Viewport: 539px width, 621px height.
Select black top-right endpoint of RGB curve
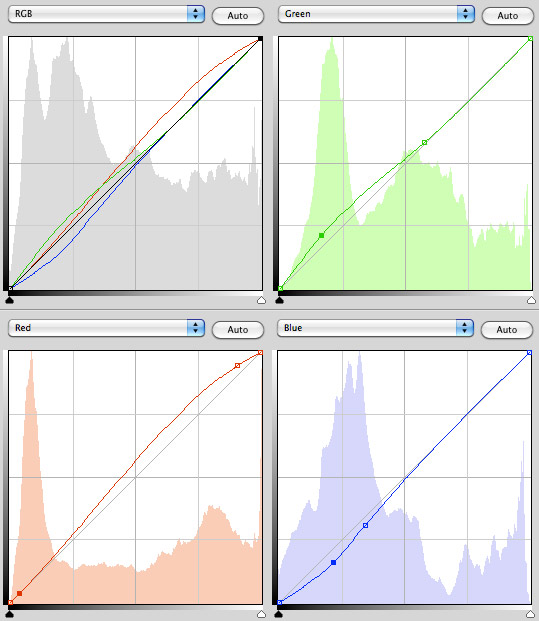(x=260, y=39)
